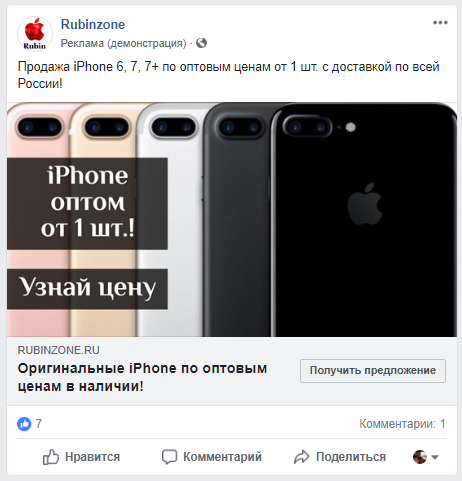
Task: Click the blue like reaction icon
Action: tap(24, 424)
